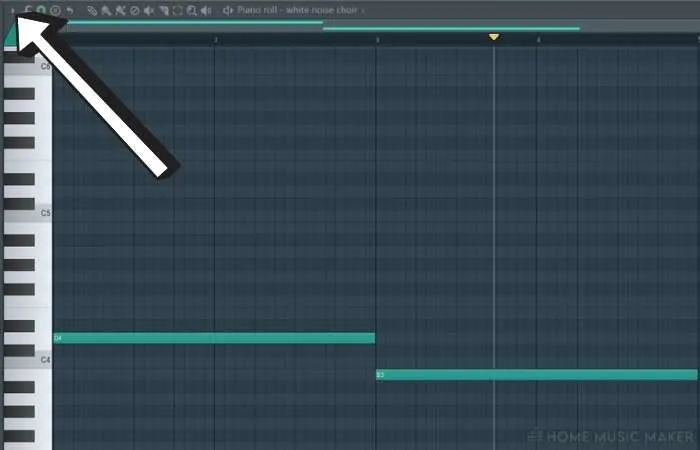Click the curved back-arrow icon after Stamp
Screen dimensions: 700x450
[69, 10]
